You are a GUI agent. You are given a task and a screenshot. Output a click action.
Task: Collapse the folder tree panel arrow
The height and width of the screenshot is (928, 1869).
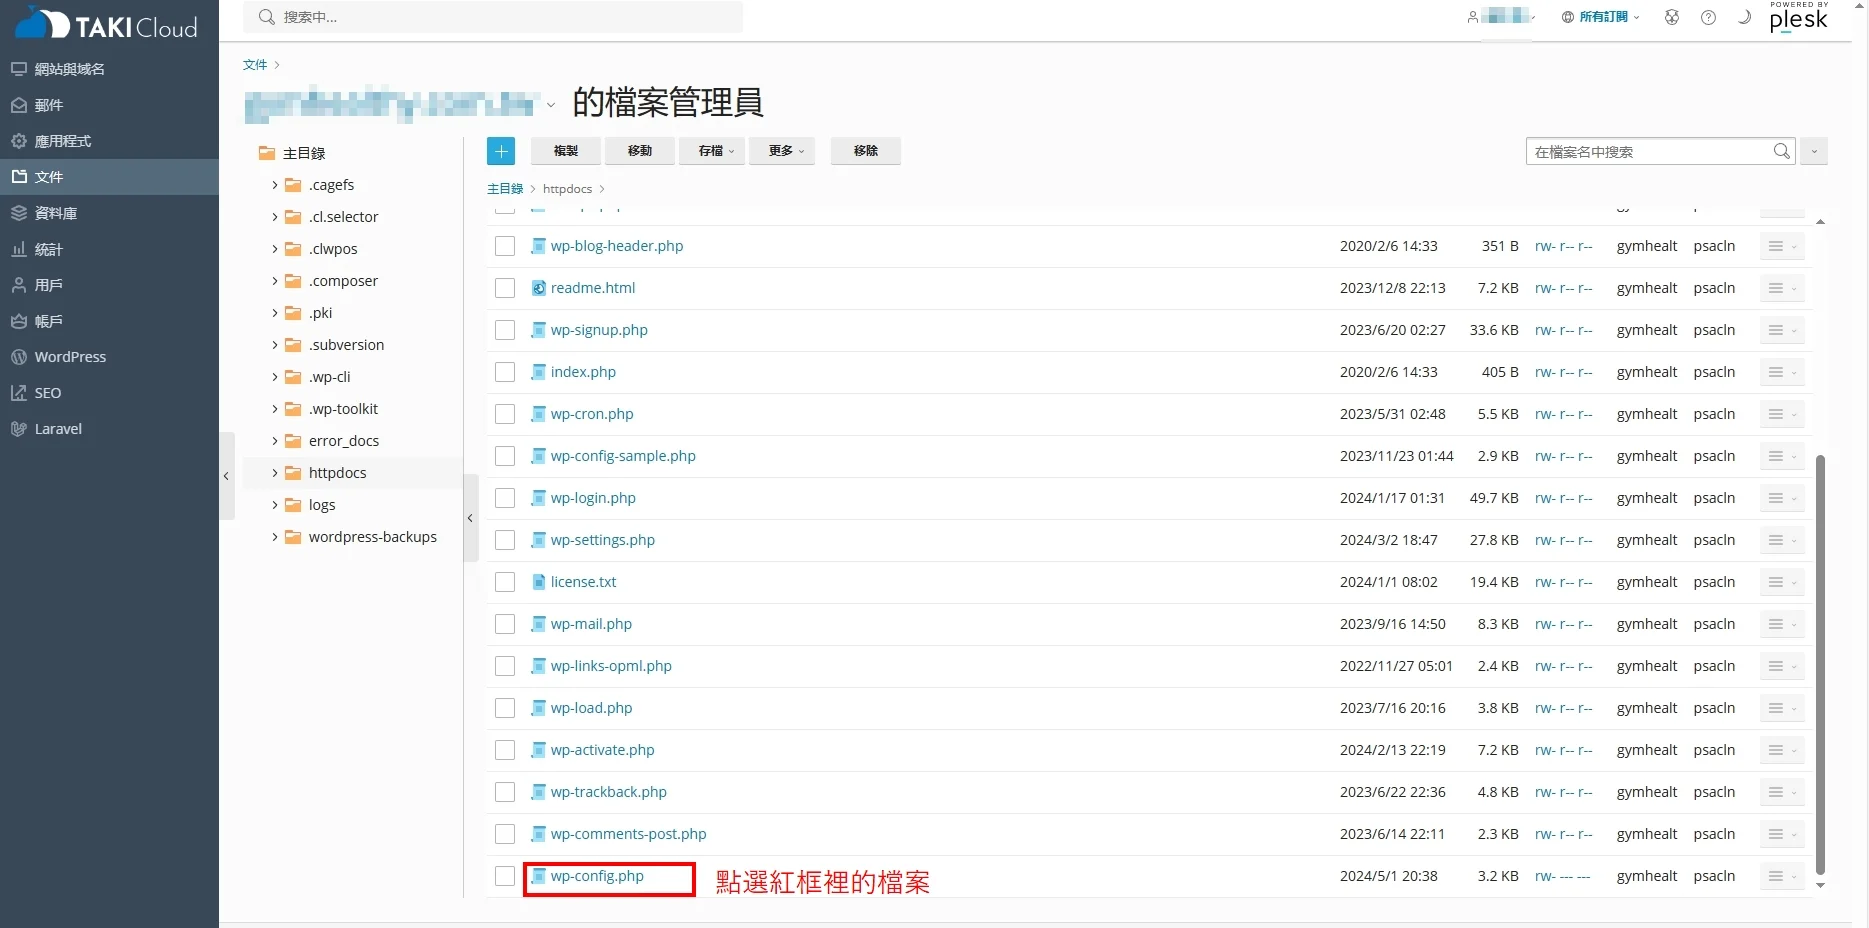click(x=470, y=518)
